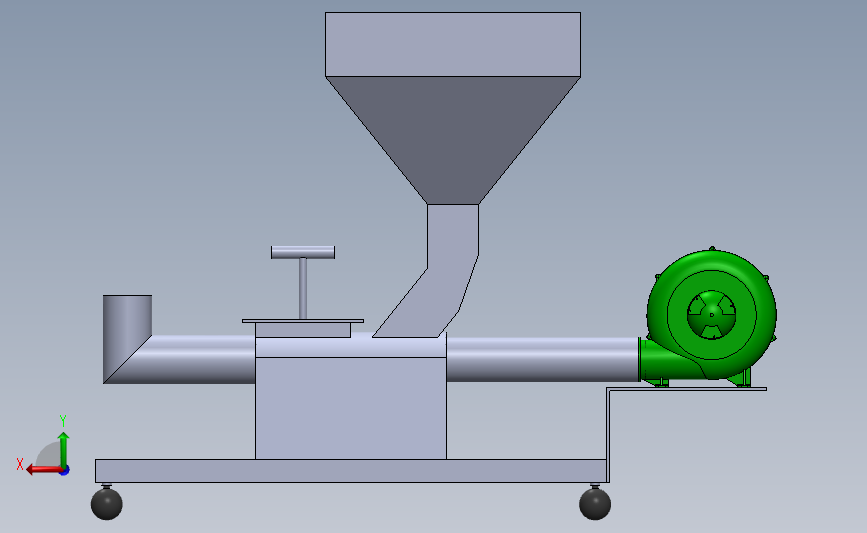Click the red X axis arrow on the triad

[43, 470]
